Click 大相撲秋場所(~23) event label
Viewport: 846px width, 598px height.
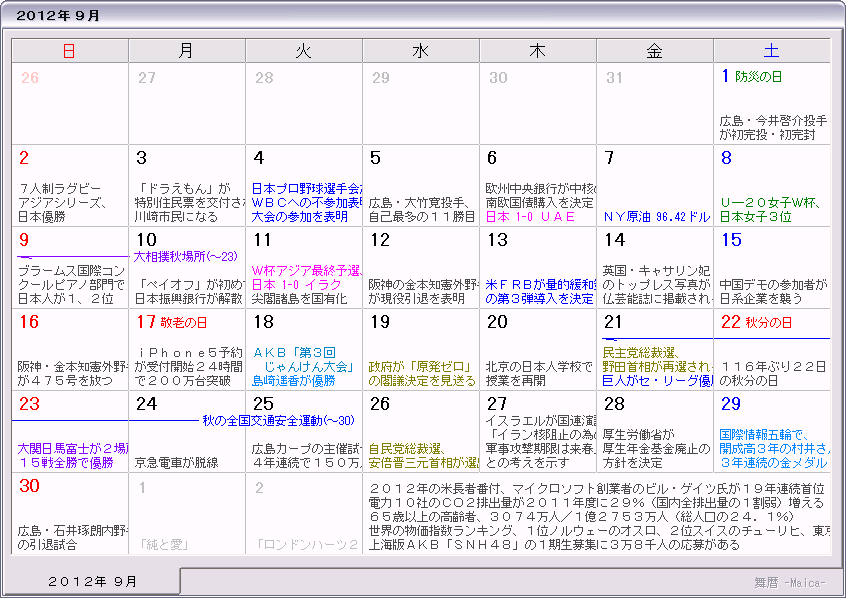(186, 256)
